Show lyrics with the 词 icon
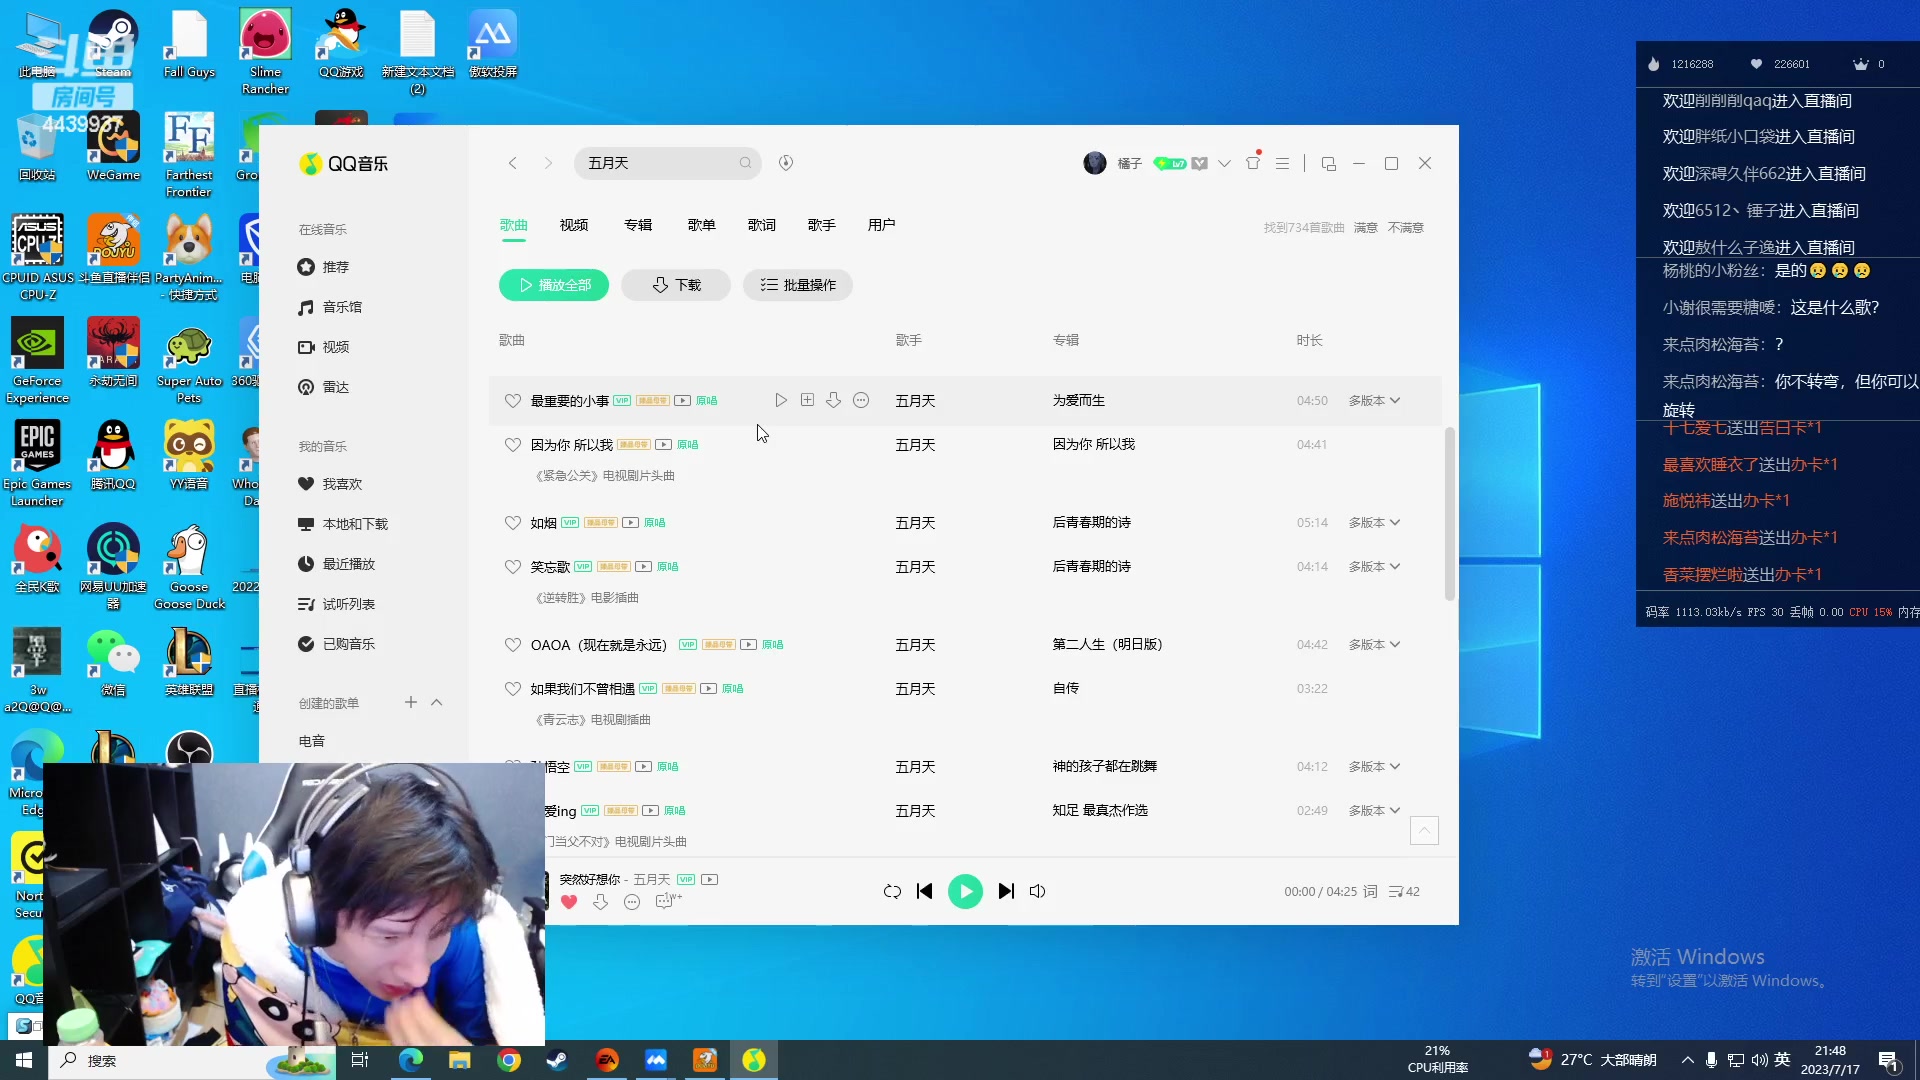This screenshot has height=1080, width=1920. (x=1370, y=891)
